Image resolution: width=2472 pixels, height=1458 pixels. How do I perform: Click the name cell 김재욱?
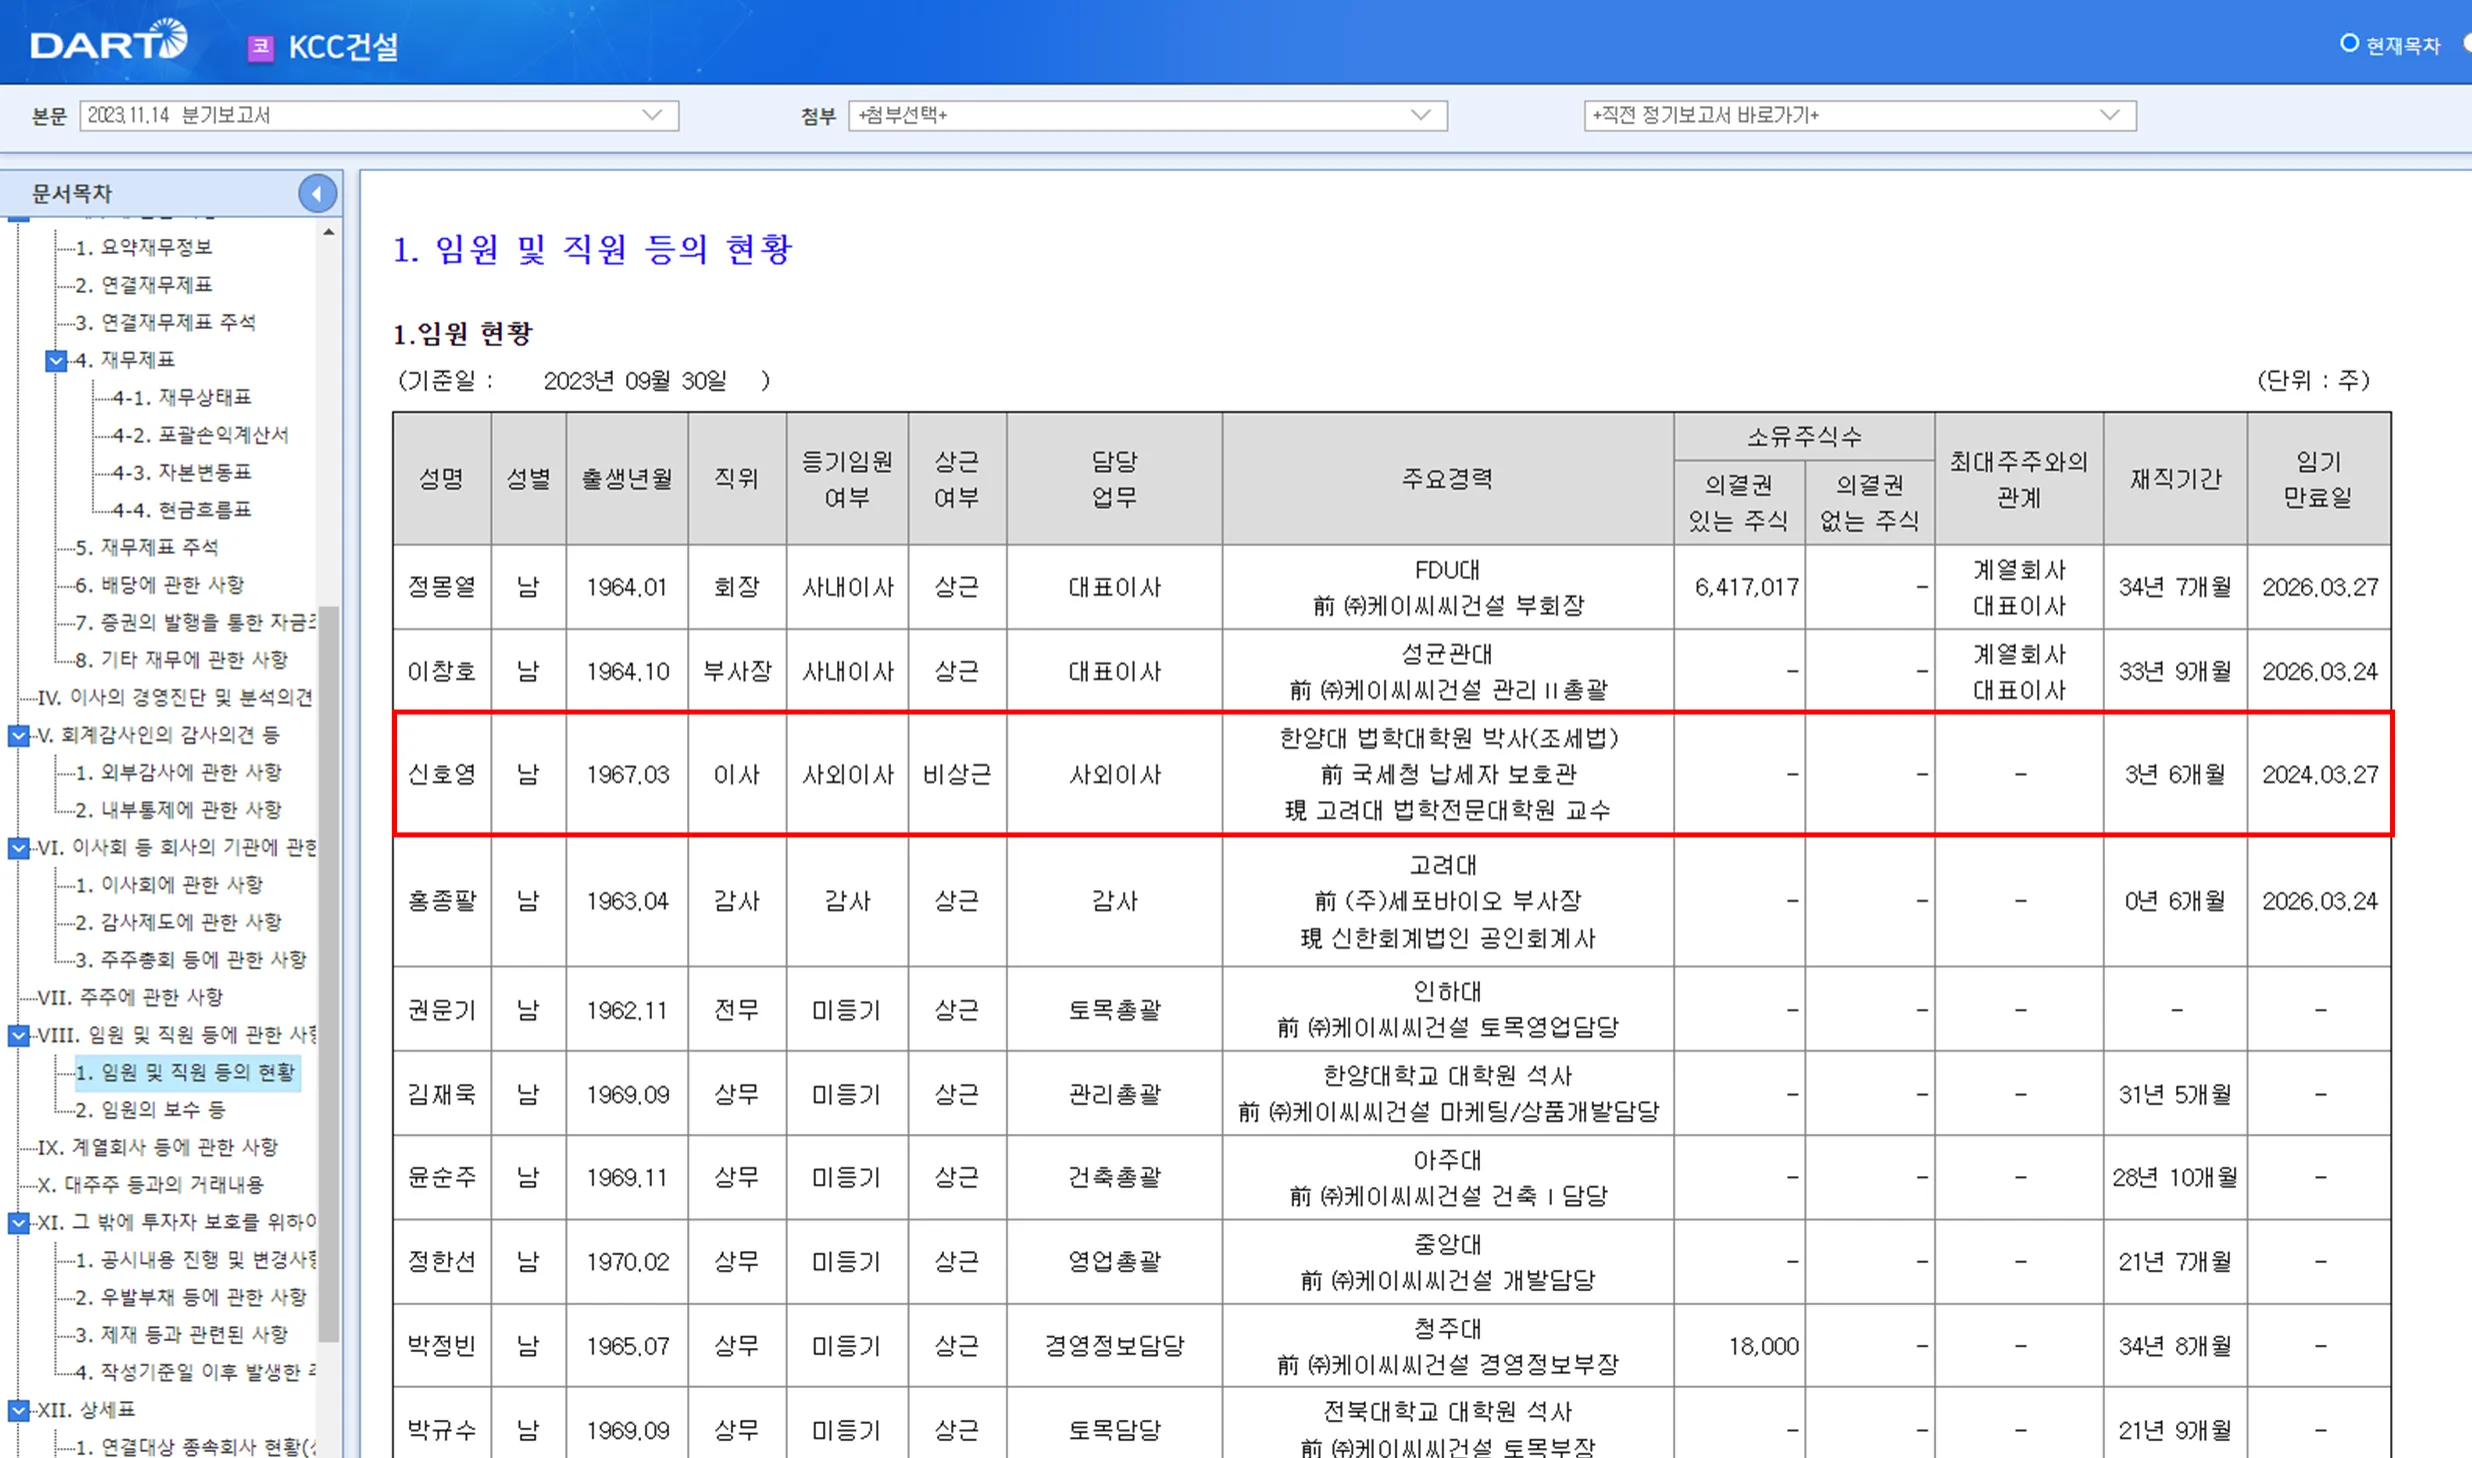click(441, 1094)
